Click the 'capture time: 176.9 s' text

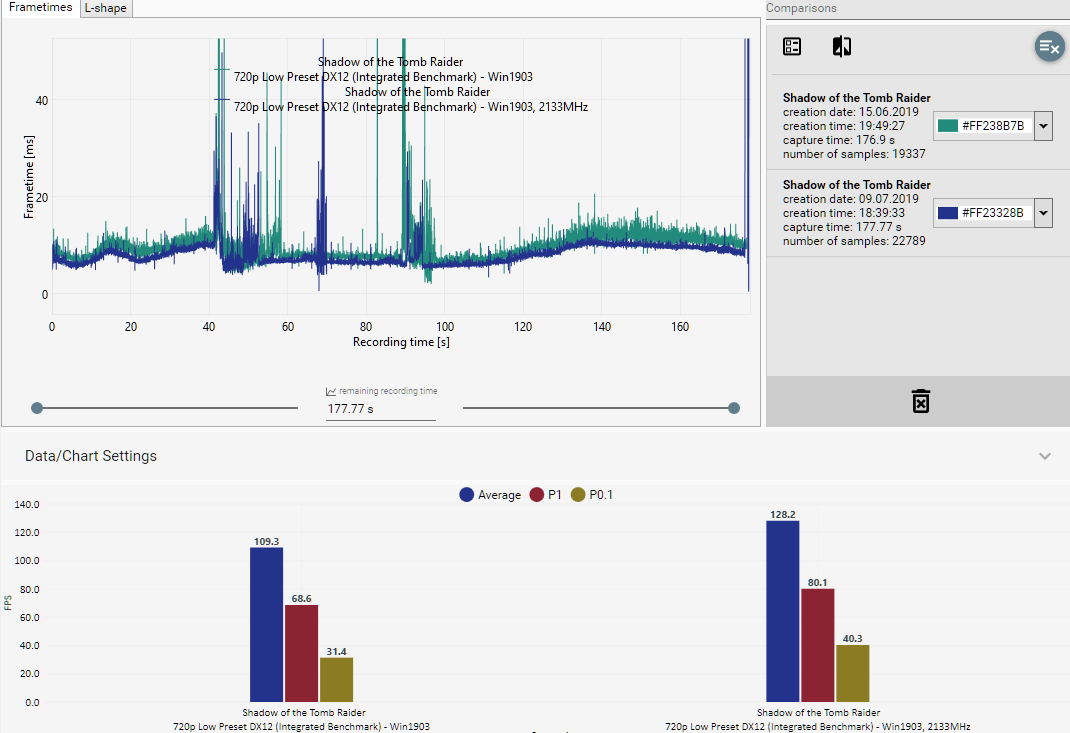click(x=839, y=140)
